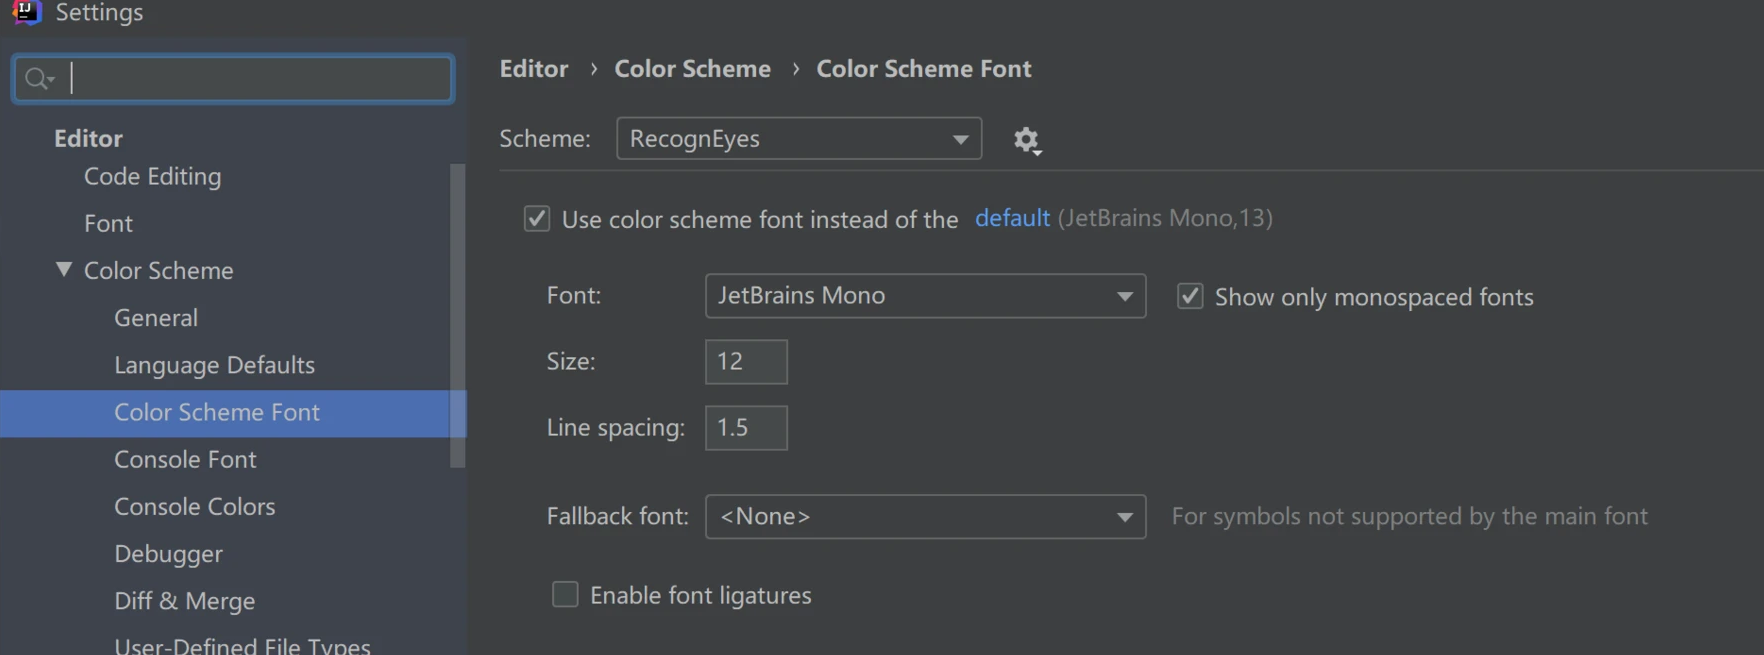Open the Fallback font dropdown

(x=924, y=517)
